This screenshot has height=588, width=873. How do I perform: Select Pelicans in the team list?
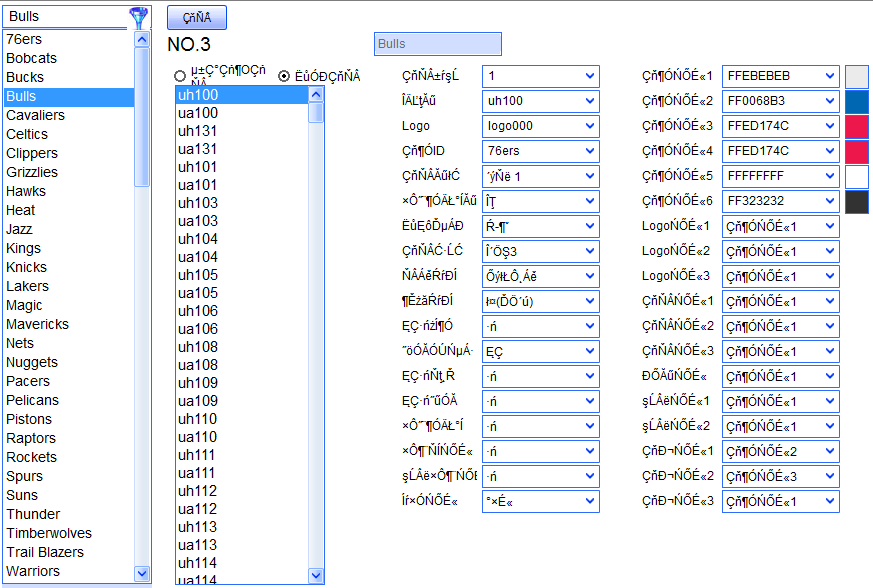pyautogui.click(x=68, y=400)
